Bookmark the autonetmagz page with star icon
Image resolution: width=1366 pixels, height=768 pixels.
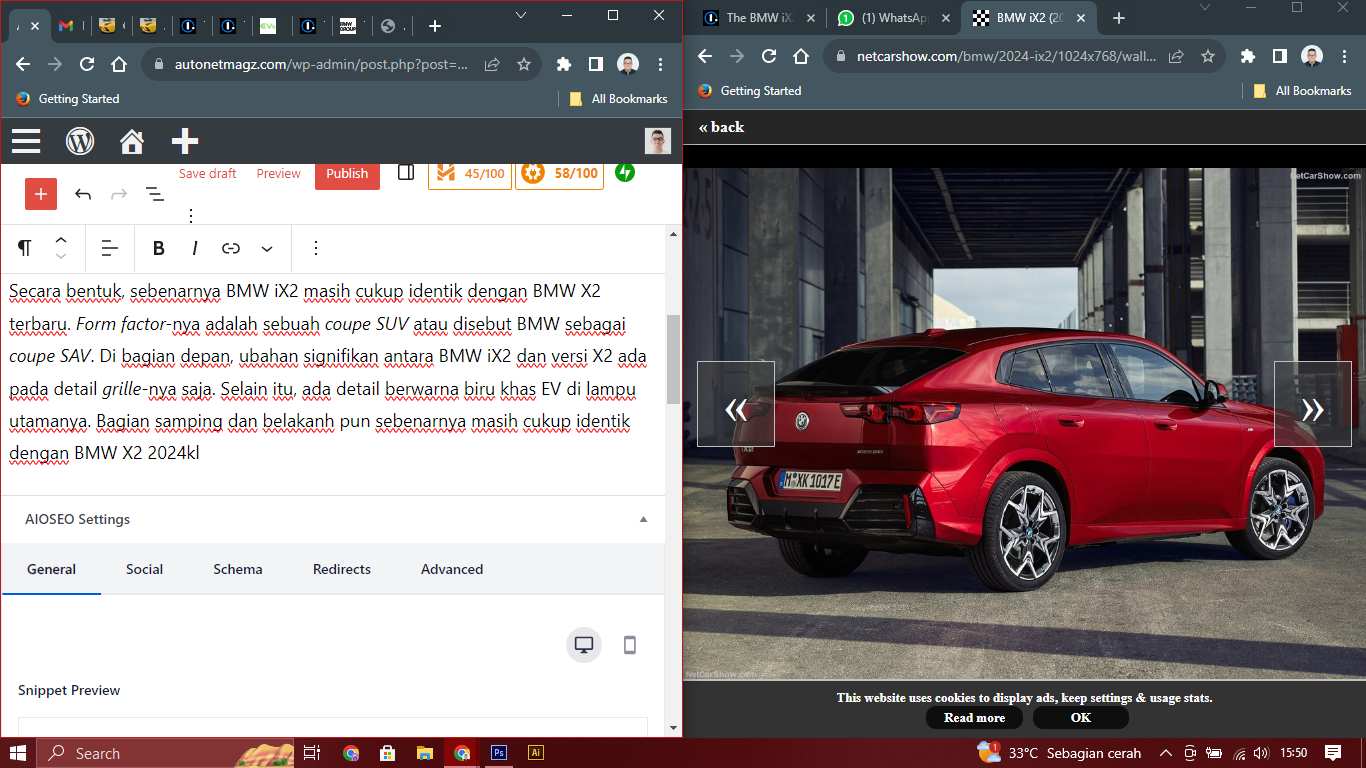tap(523, 64)
